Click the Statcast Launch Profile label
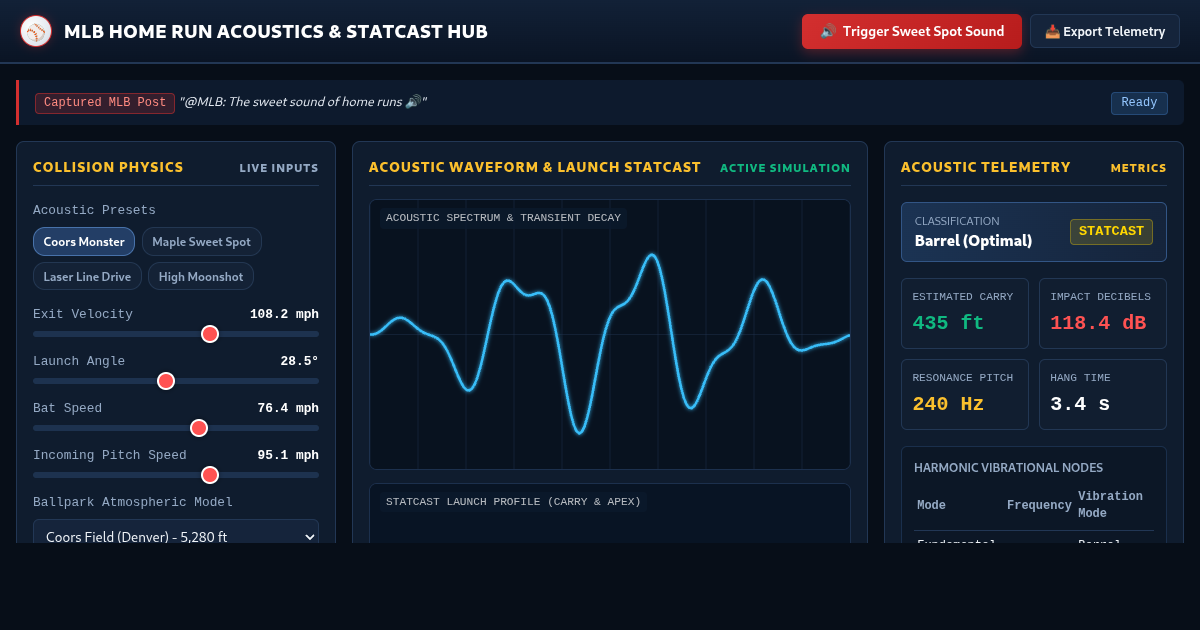 point(513,502)
